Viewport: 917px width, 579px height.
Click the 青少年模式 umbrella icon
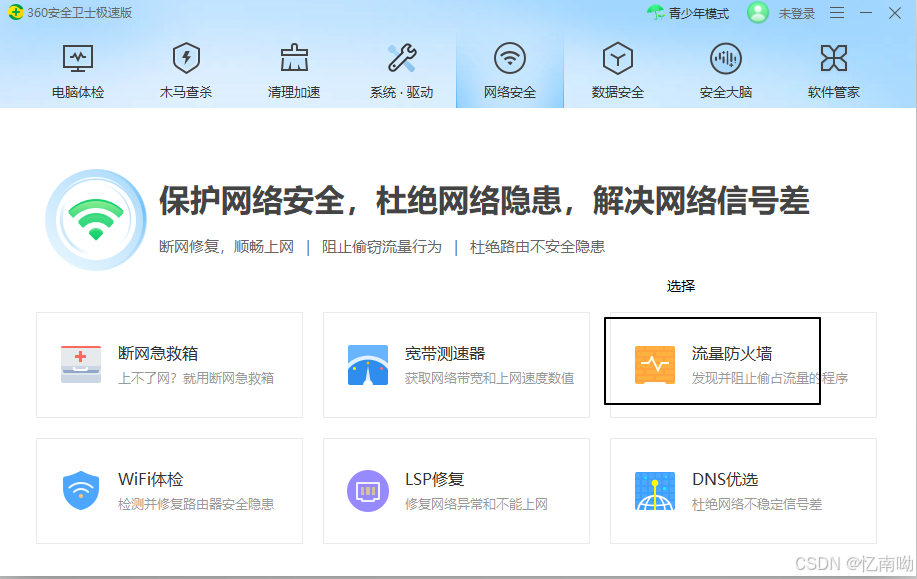(656, 12)
